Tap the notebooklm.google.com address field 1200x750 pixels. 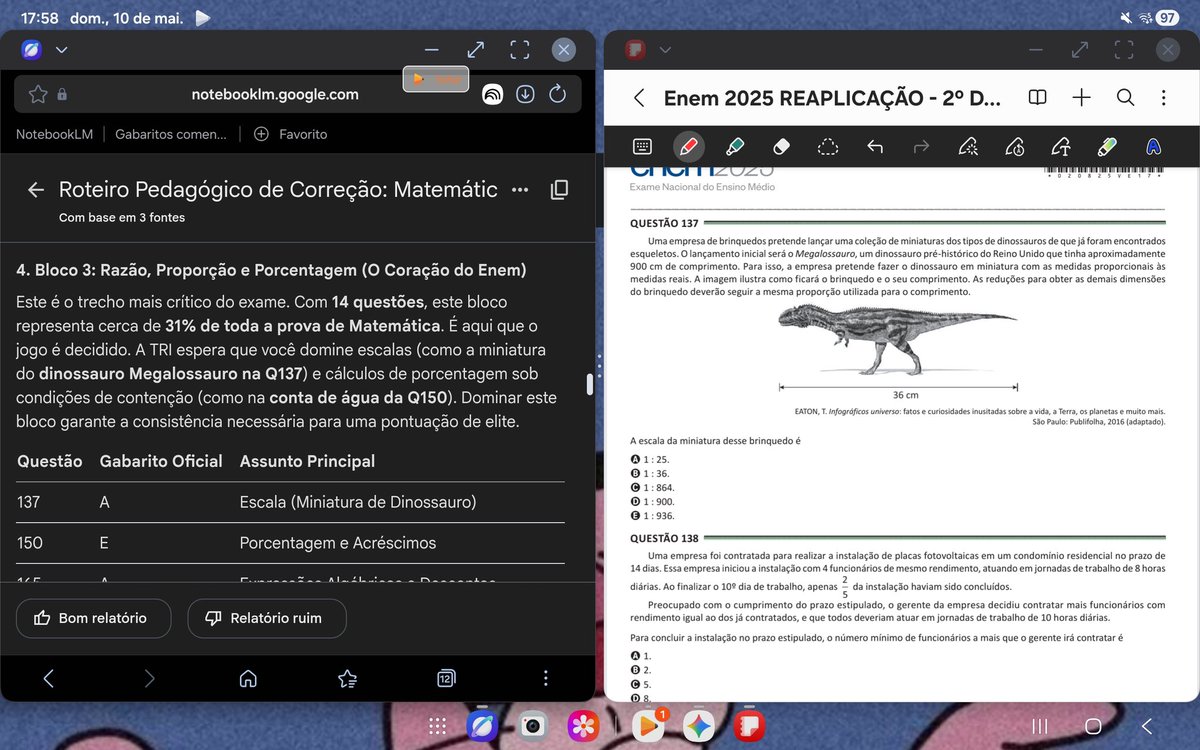[275, 95]
